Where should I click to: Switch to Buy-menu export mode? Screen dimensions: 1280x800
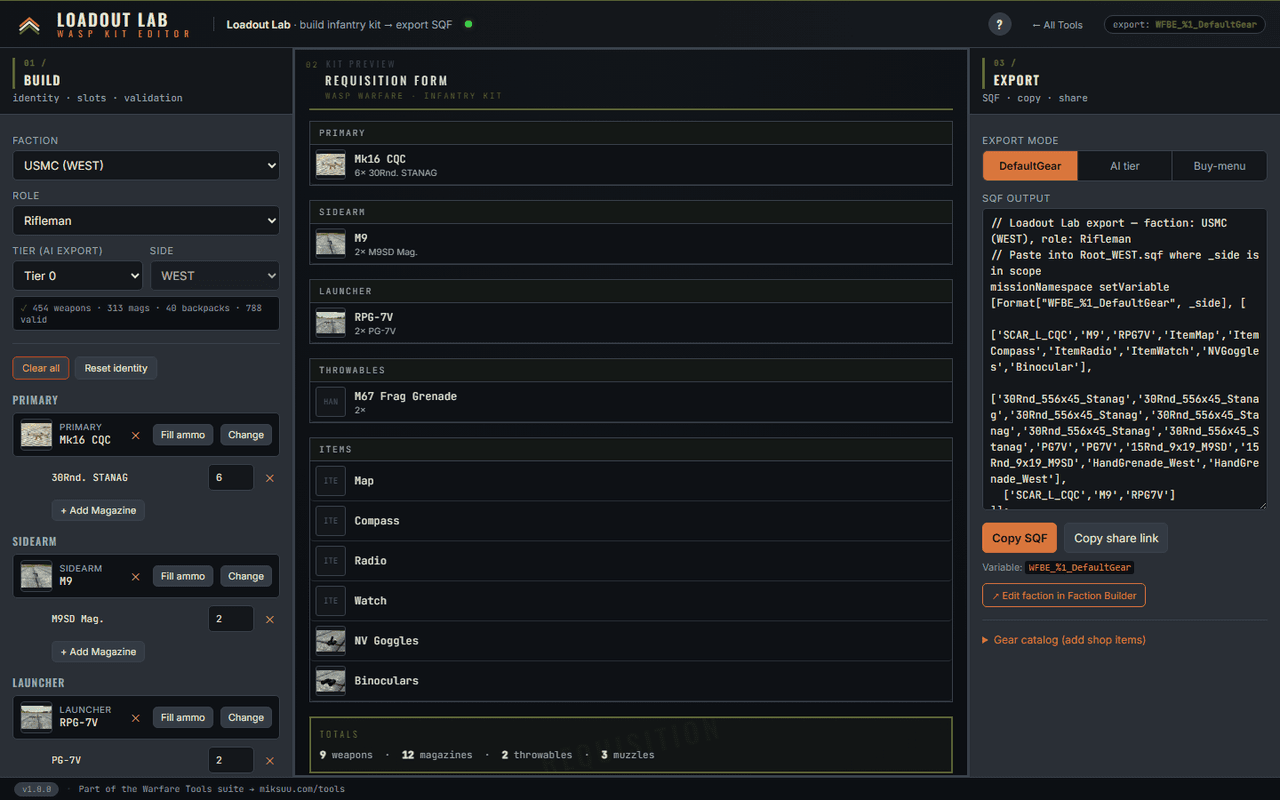tap(1219, 166)
